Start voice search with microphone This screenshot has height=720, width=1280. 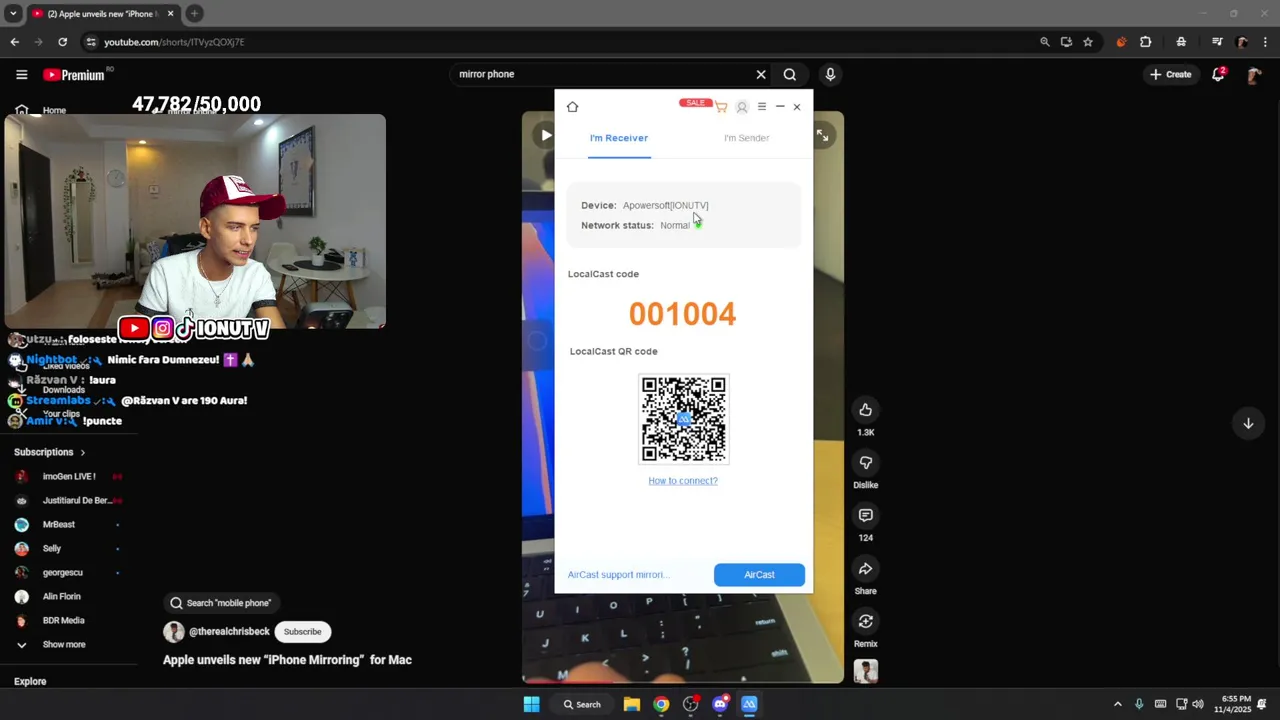click(829, 74)
